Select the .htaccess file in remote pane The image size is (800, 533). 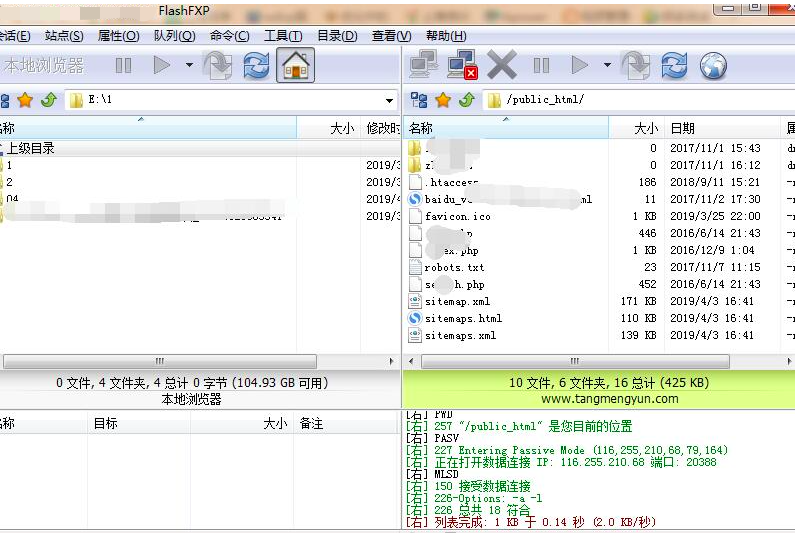point(451,182)
